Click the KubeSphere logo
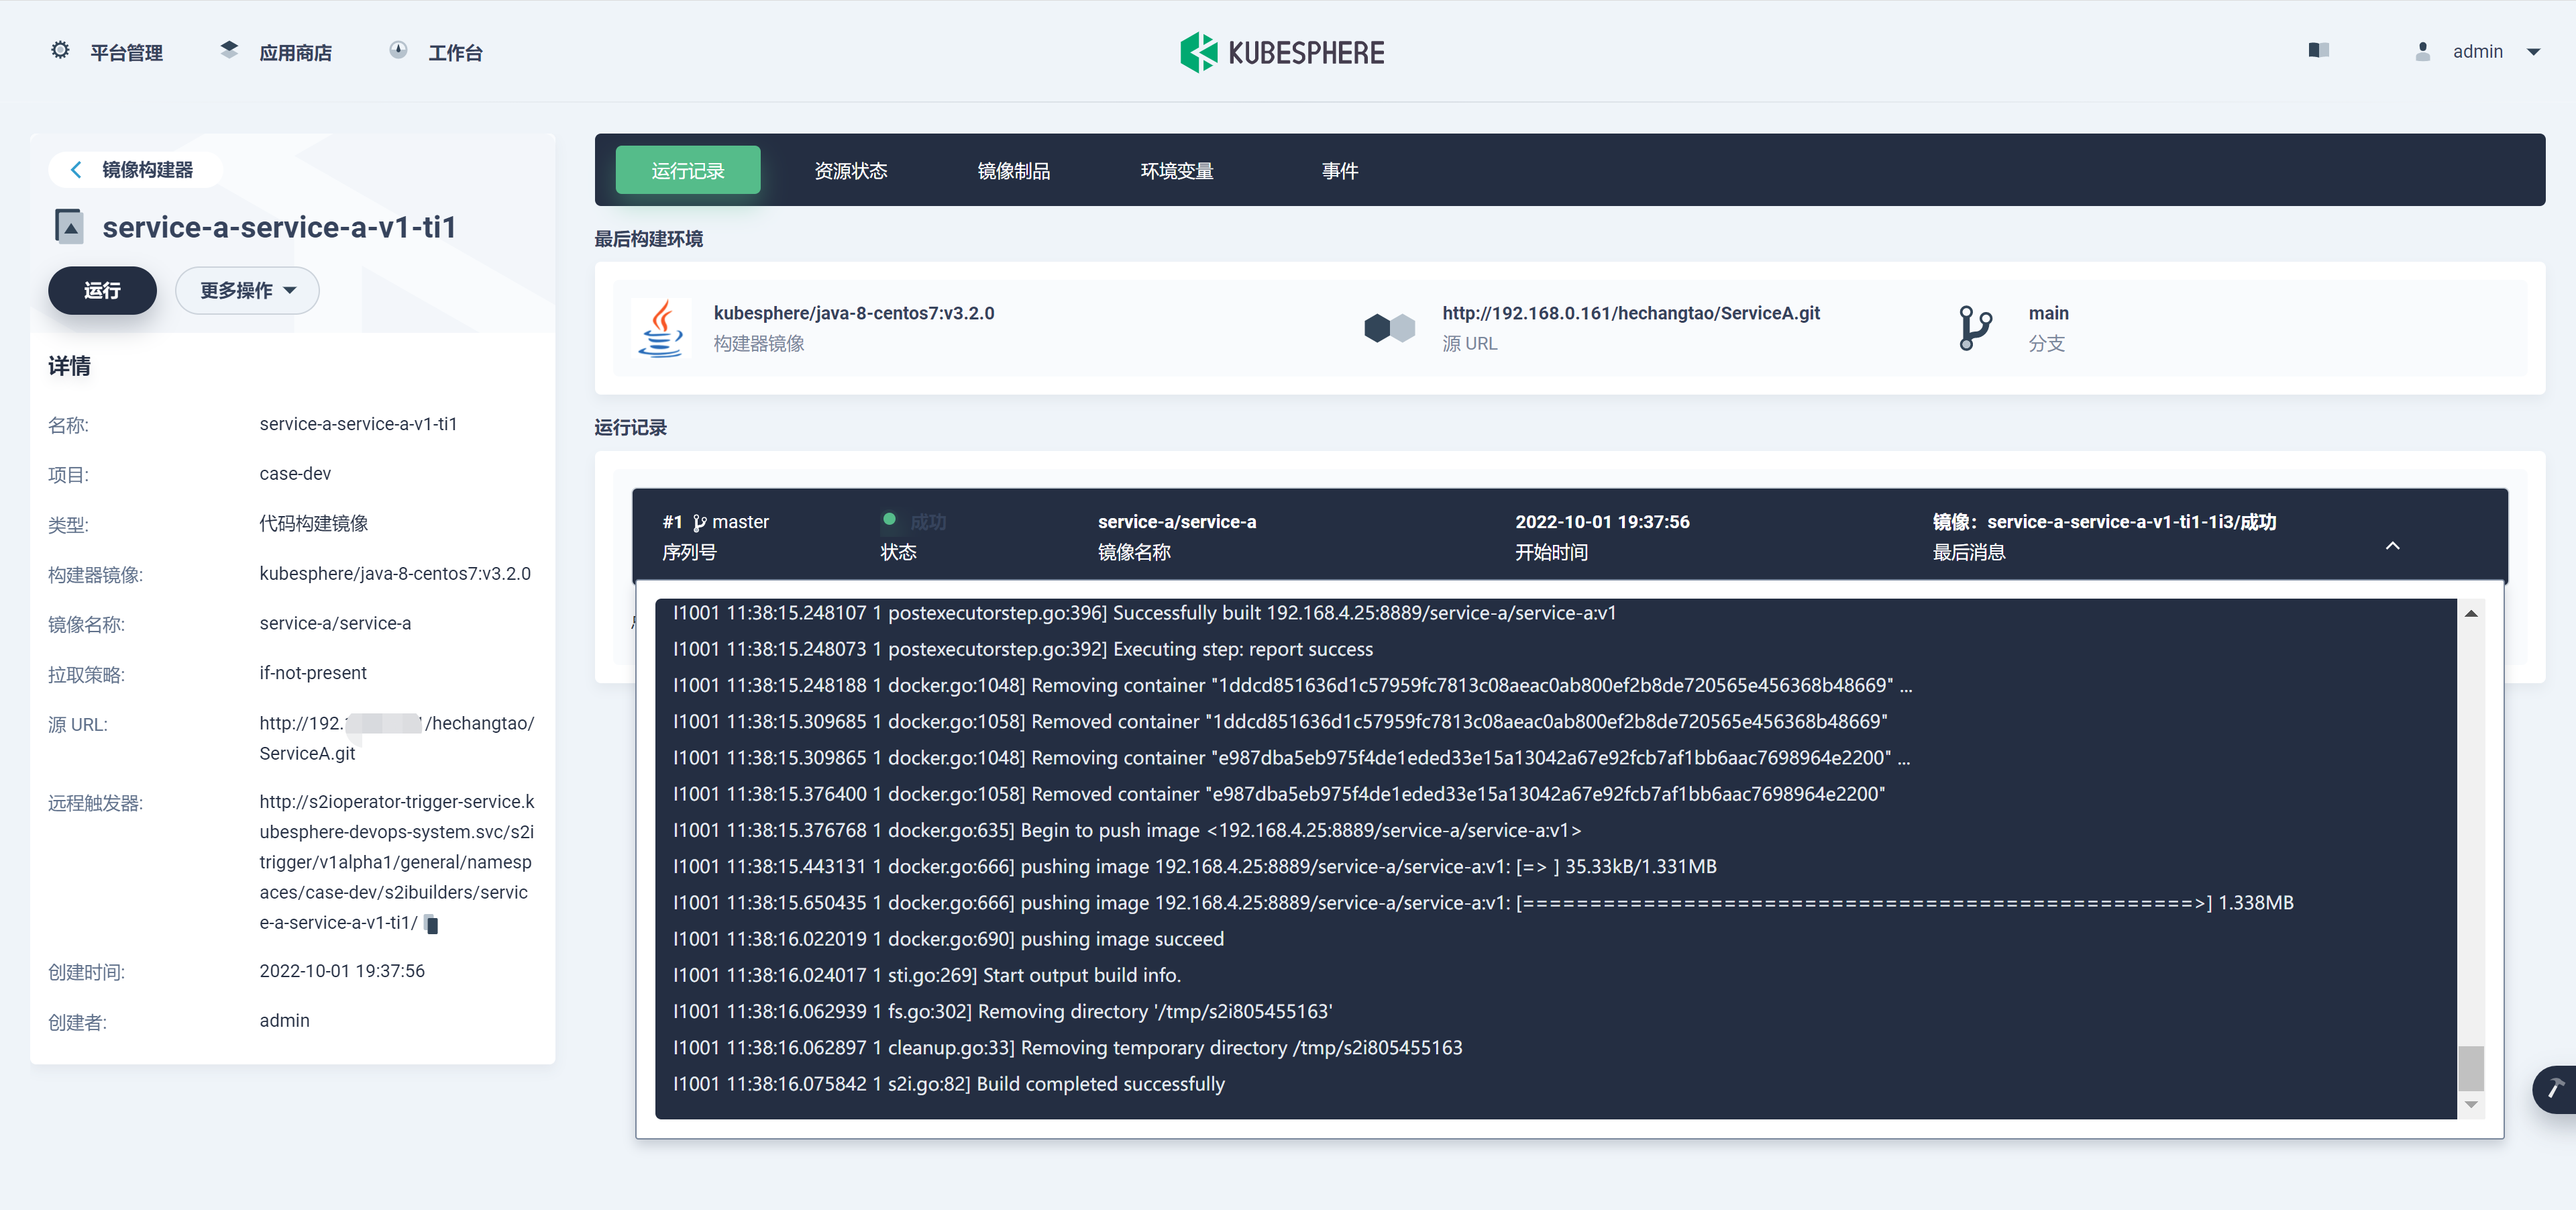The image size is (2576, 1210). [1282, 52]
